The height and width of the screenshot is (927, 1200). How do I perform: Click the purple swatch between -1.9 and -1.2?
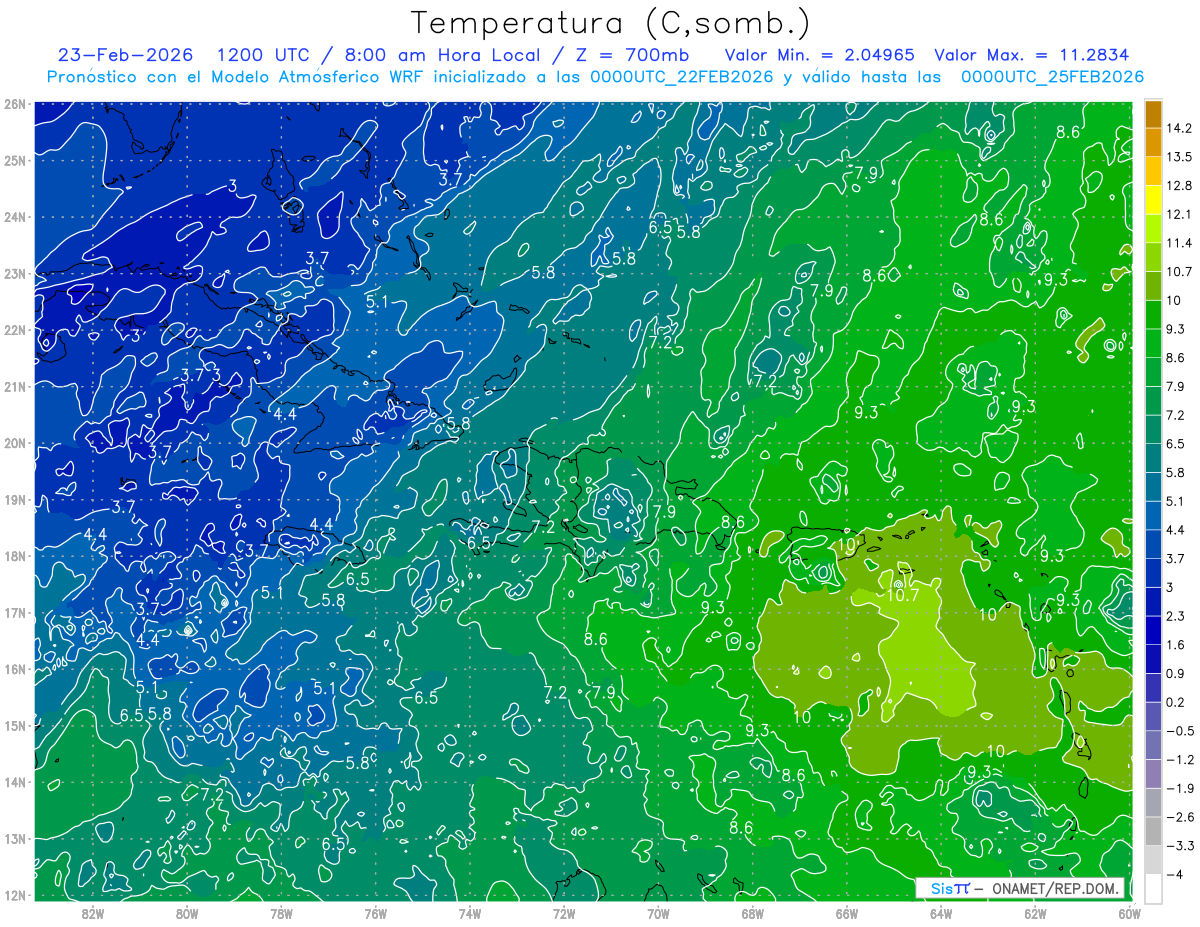click(x=1154, y=773)
